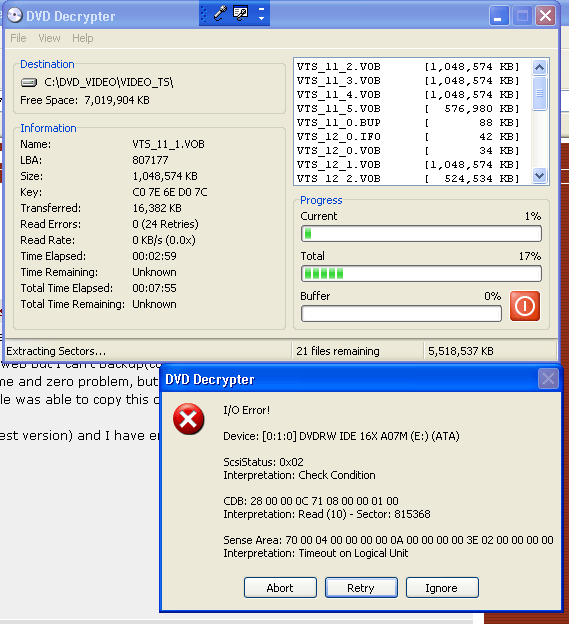Click the Current progress bar
Image resolution: width=569 pixels, height=624 pixels.
coord(421,234)
